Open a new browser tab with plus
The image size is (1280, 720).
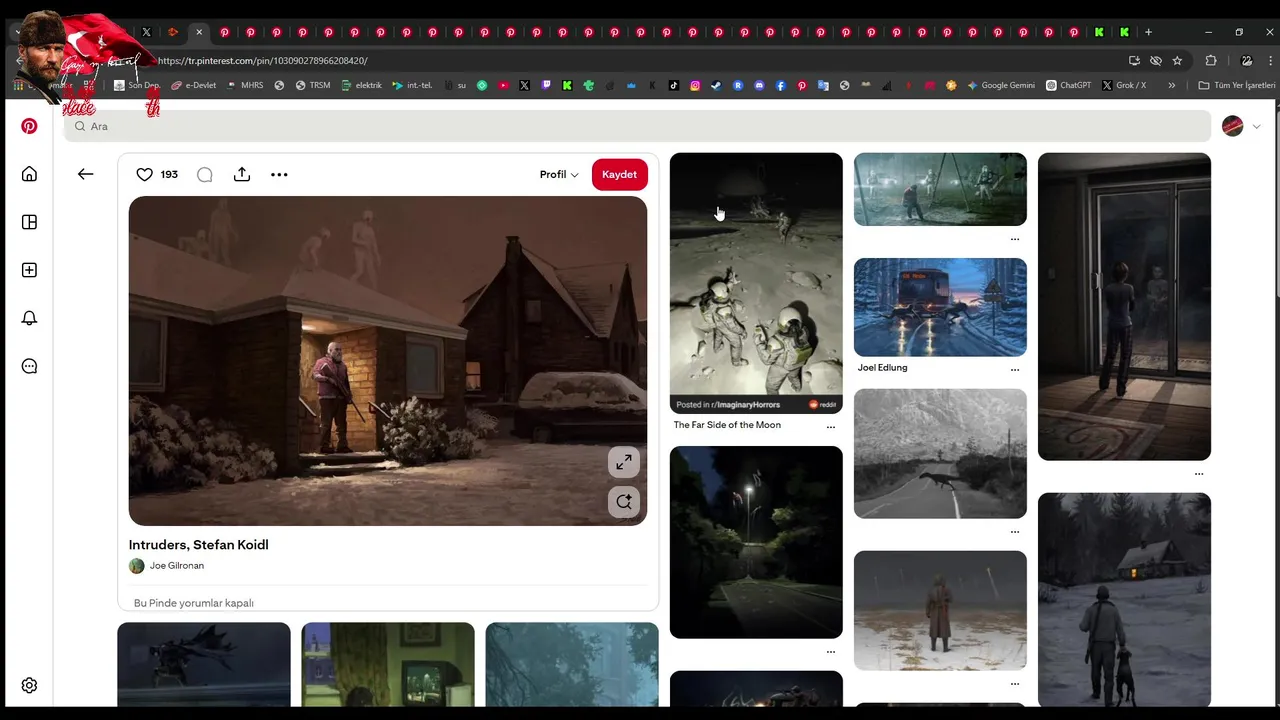click(1148, 32)
